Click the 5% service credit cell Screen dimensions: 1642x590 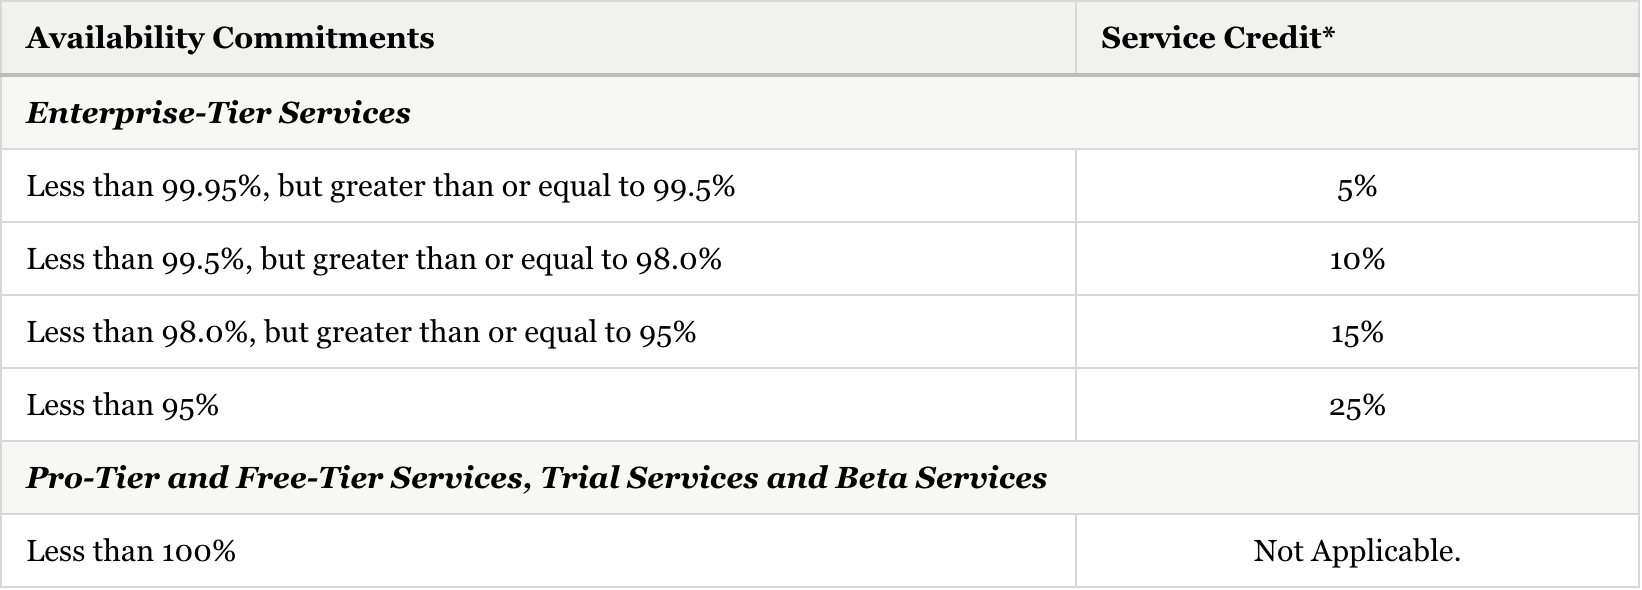pyautogui.click(x=1357, y=187)
